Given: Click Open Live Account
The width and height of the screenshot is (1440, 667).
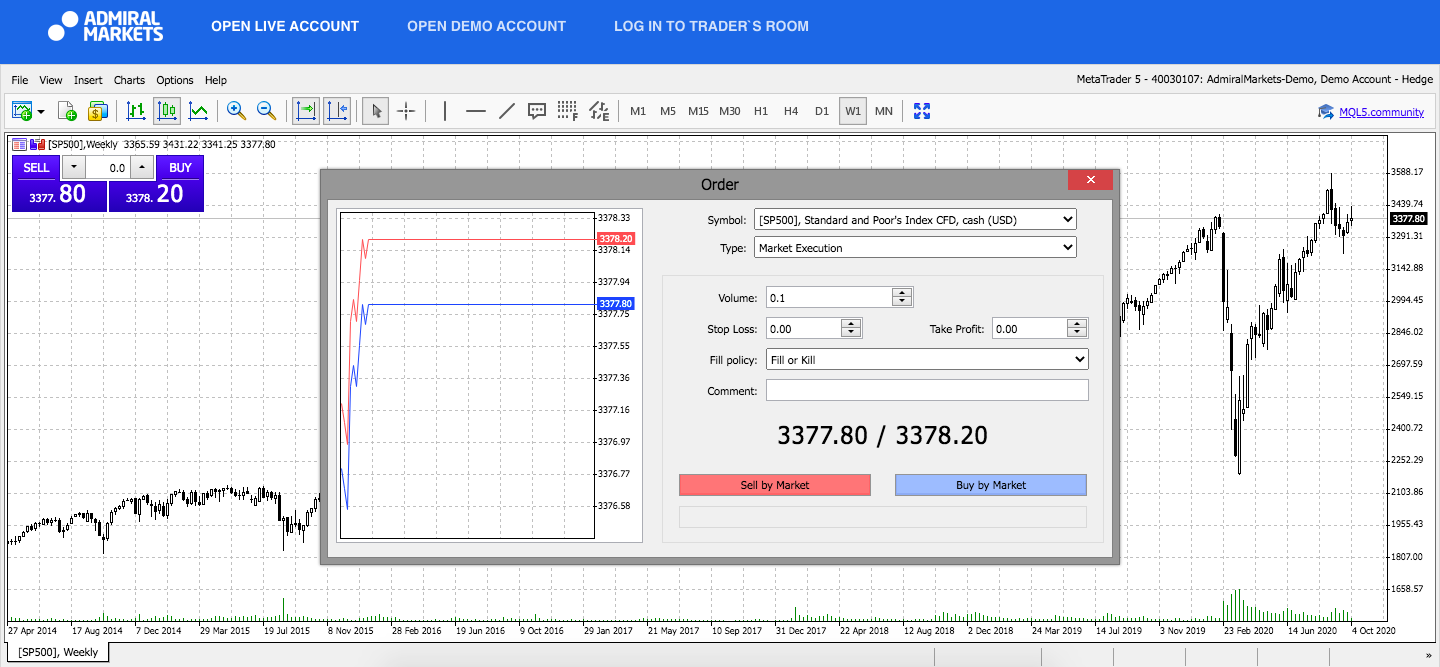Looking at the screenshot, I should [x=285, y=26].
